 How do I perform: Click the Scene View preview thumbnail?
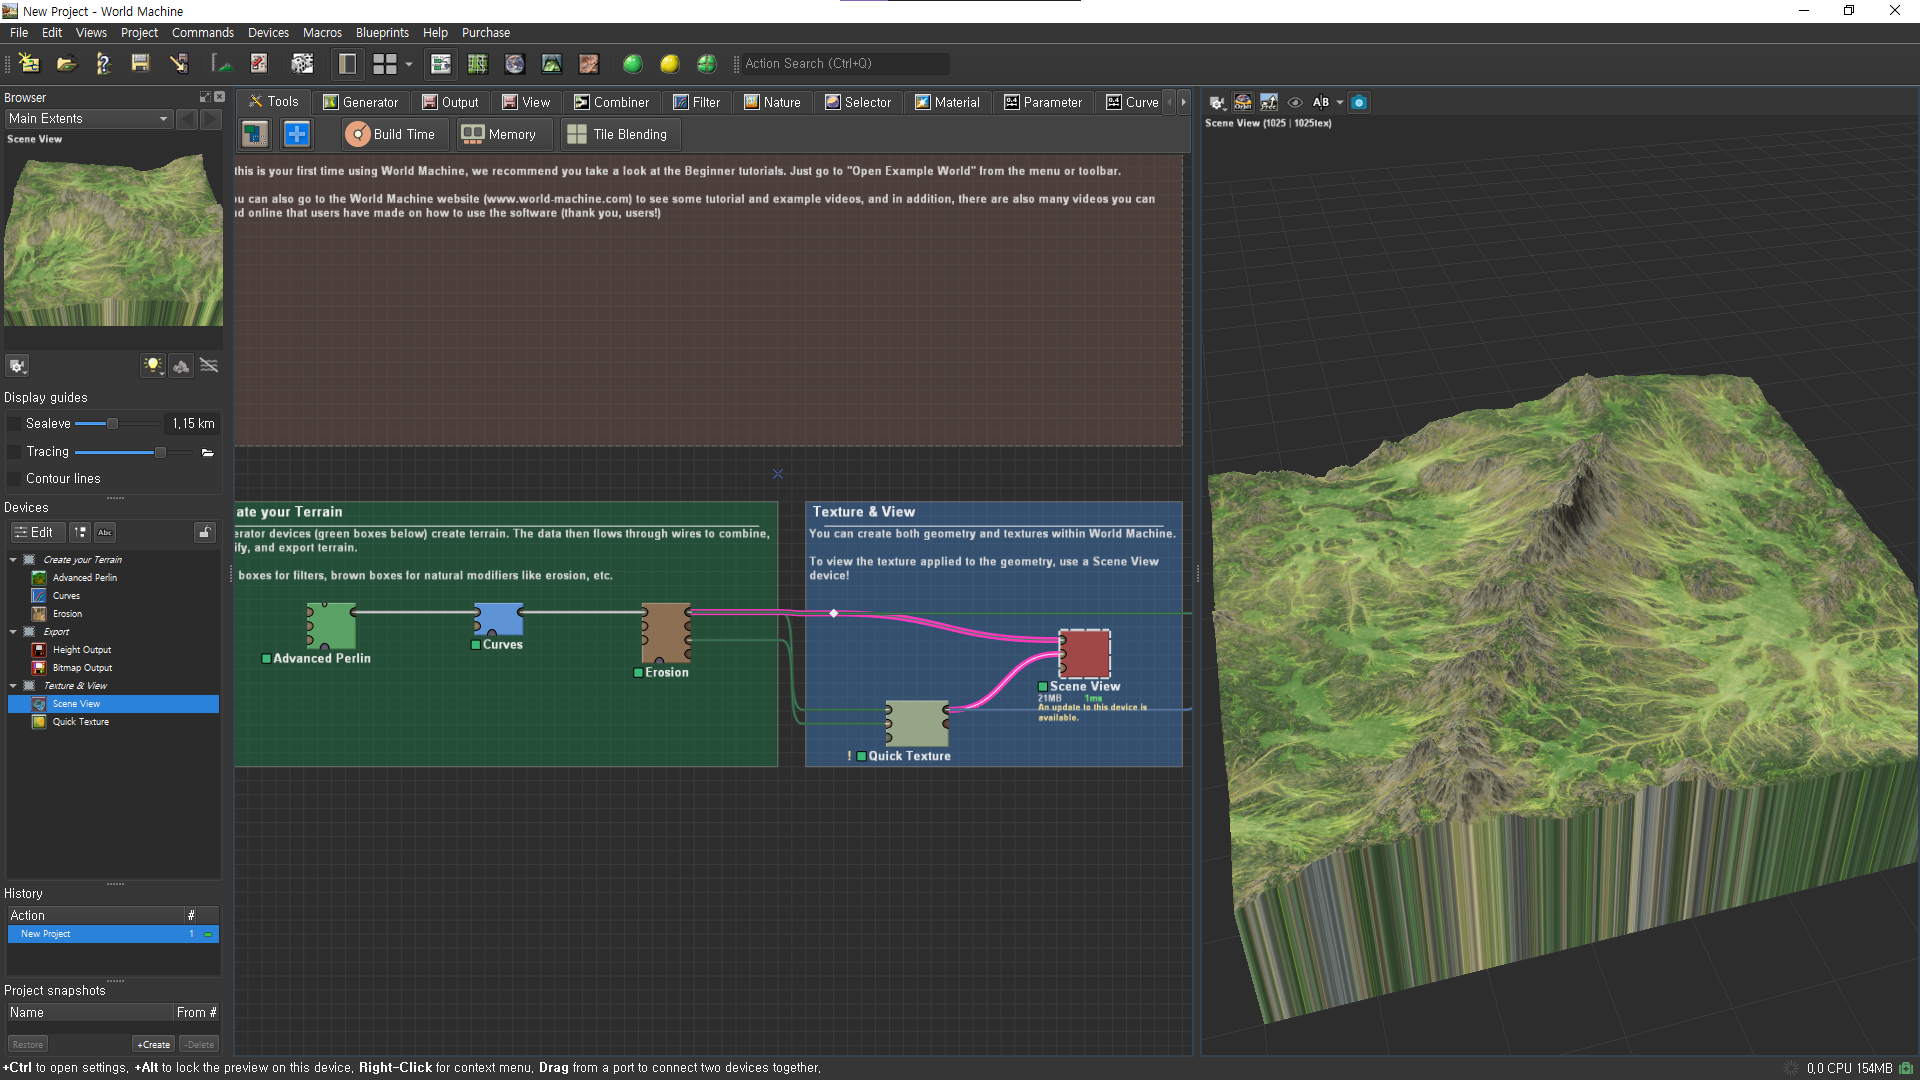pyautogui.click(x=113, y=238)
